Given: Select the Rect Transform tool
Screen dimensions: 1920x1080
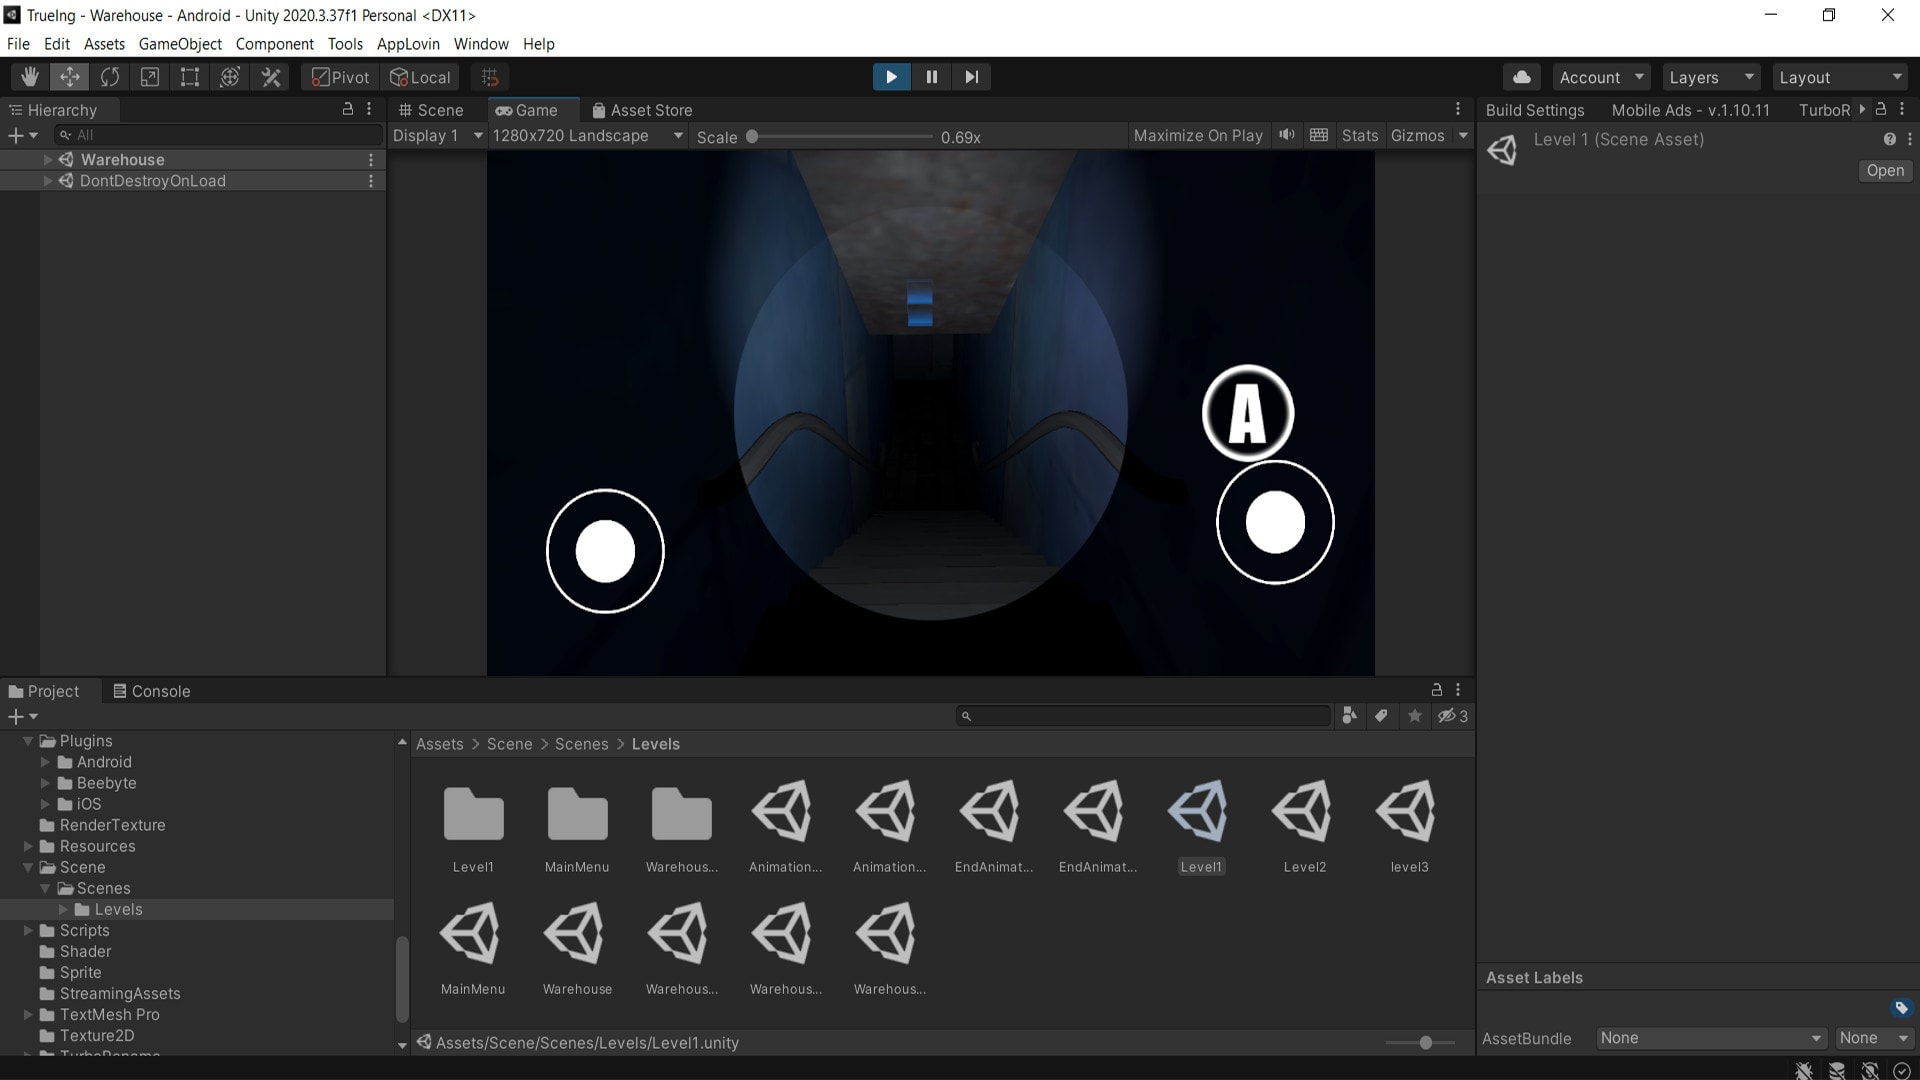Looking at the screenshot, I should point(190,77).
